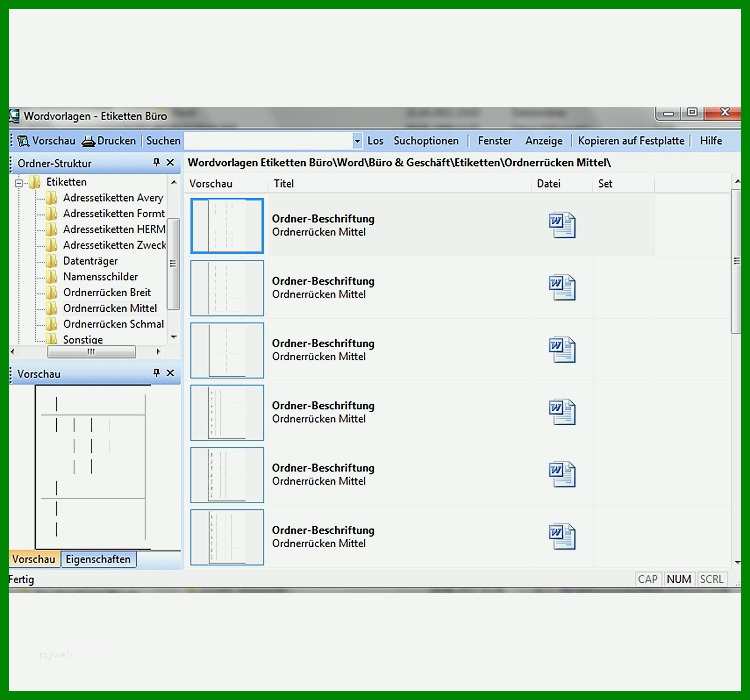Open Ordnerrücken Mittel folder
750x700 pixels.
pos(110,308)
